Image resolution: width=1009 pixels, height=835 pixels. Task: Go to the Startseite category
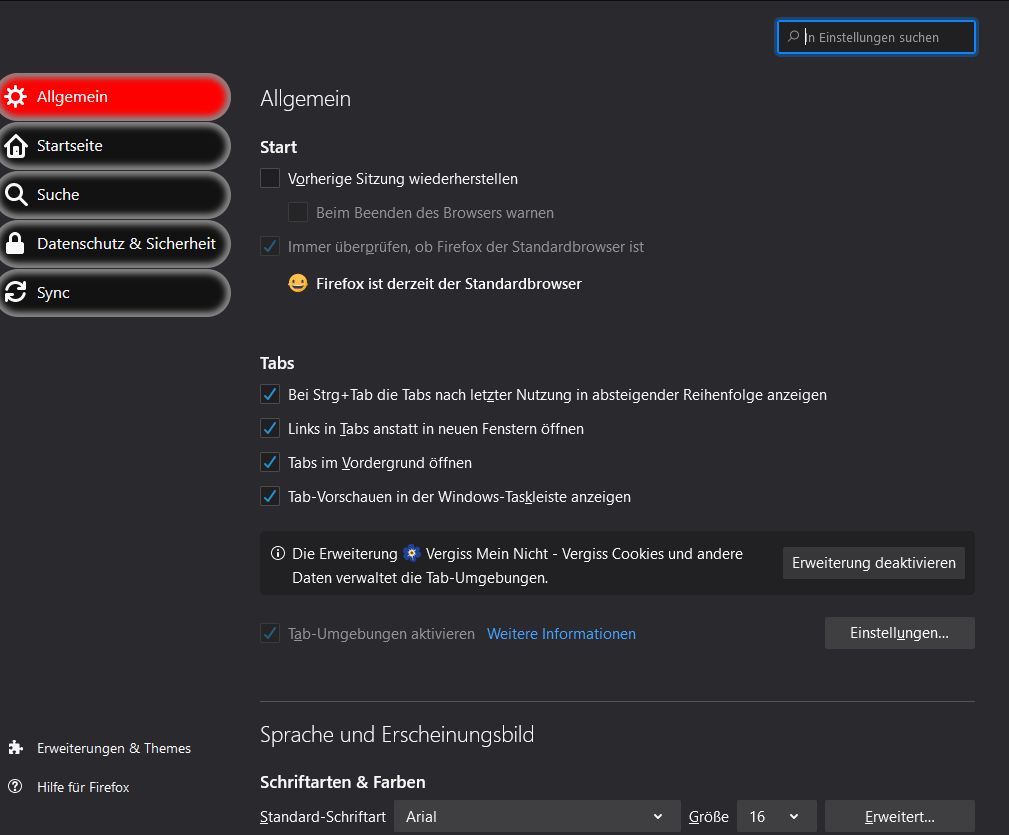tap(115, 146)
